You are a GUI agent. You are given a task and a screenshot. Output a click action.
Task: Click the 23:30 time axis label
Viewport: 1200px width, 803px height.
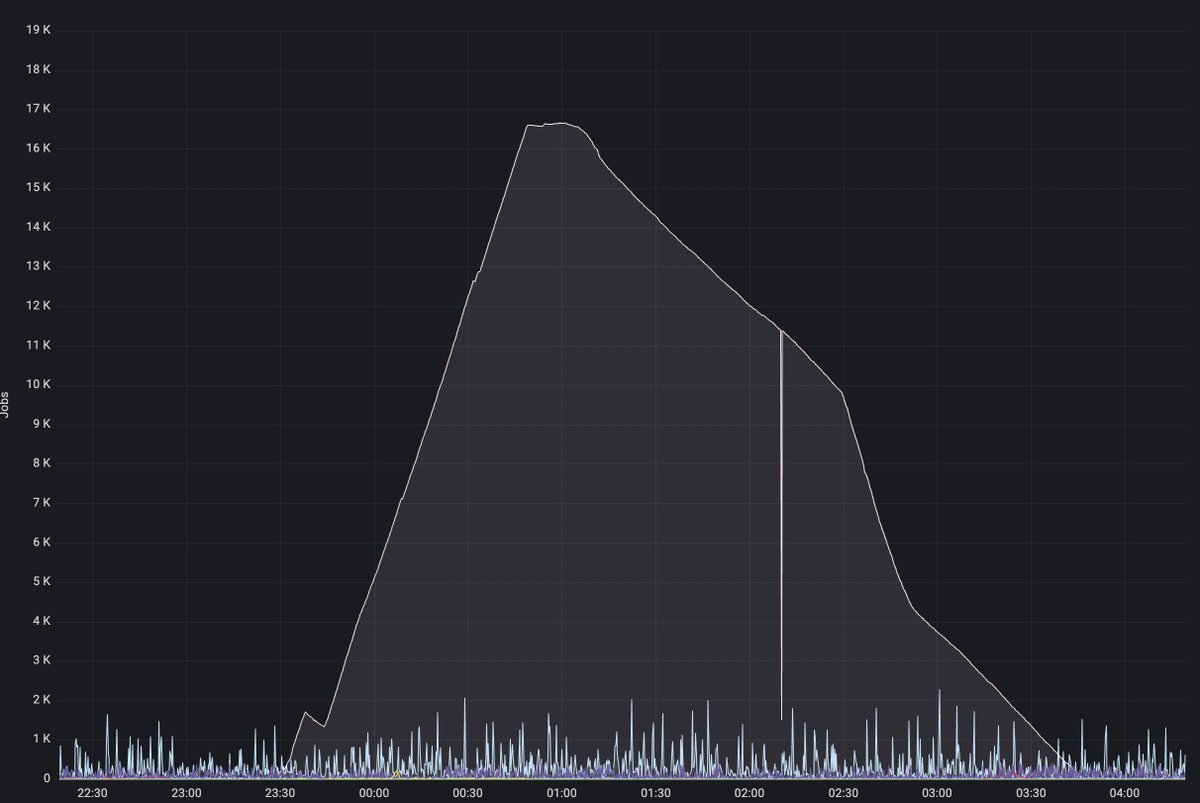coord(280,793)
